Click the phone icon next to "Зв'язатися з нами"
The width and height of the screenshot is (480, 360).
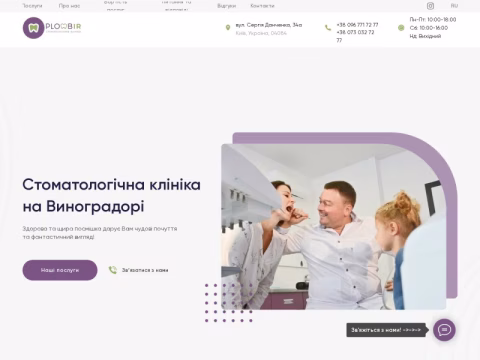click(x=113, y=270)
